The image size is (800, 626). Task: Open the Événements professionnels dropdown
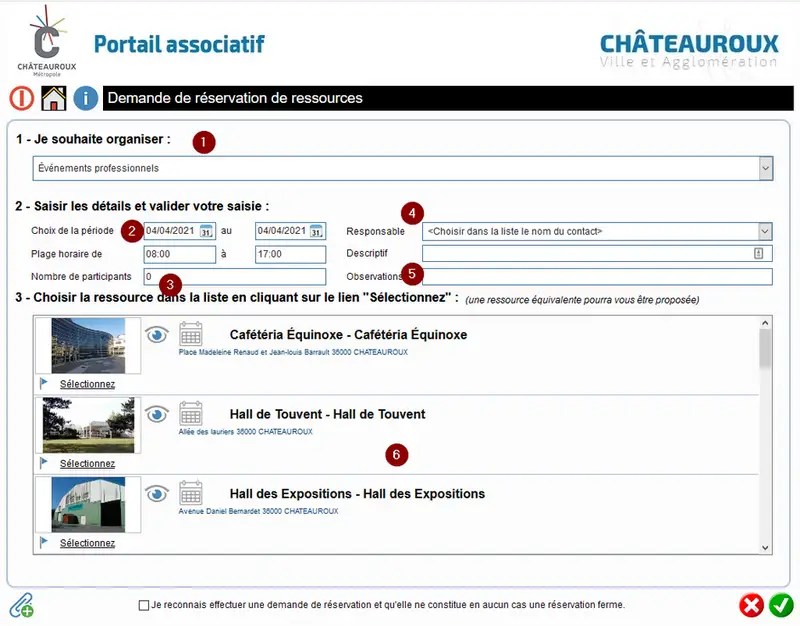click(403, 168)
